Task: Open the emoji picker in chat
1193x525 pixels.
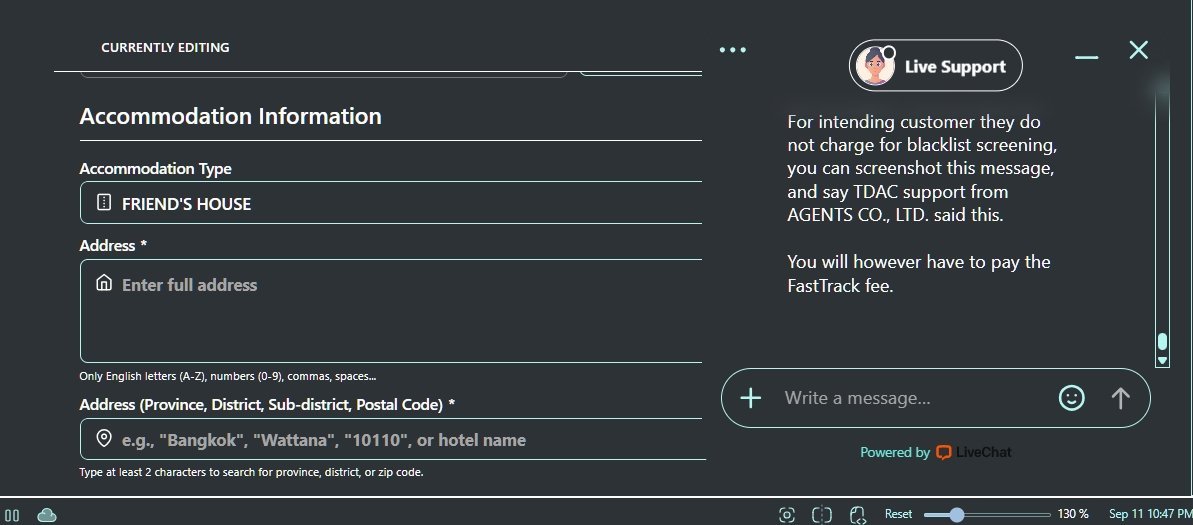Action: click(1071, 398)
